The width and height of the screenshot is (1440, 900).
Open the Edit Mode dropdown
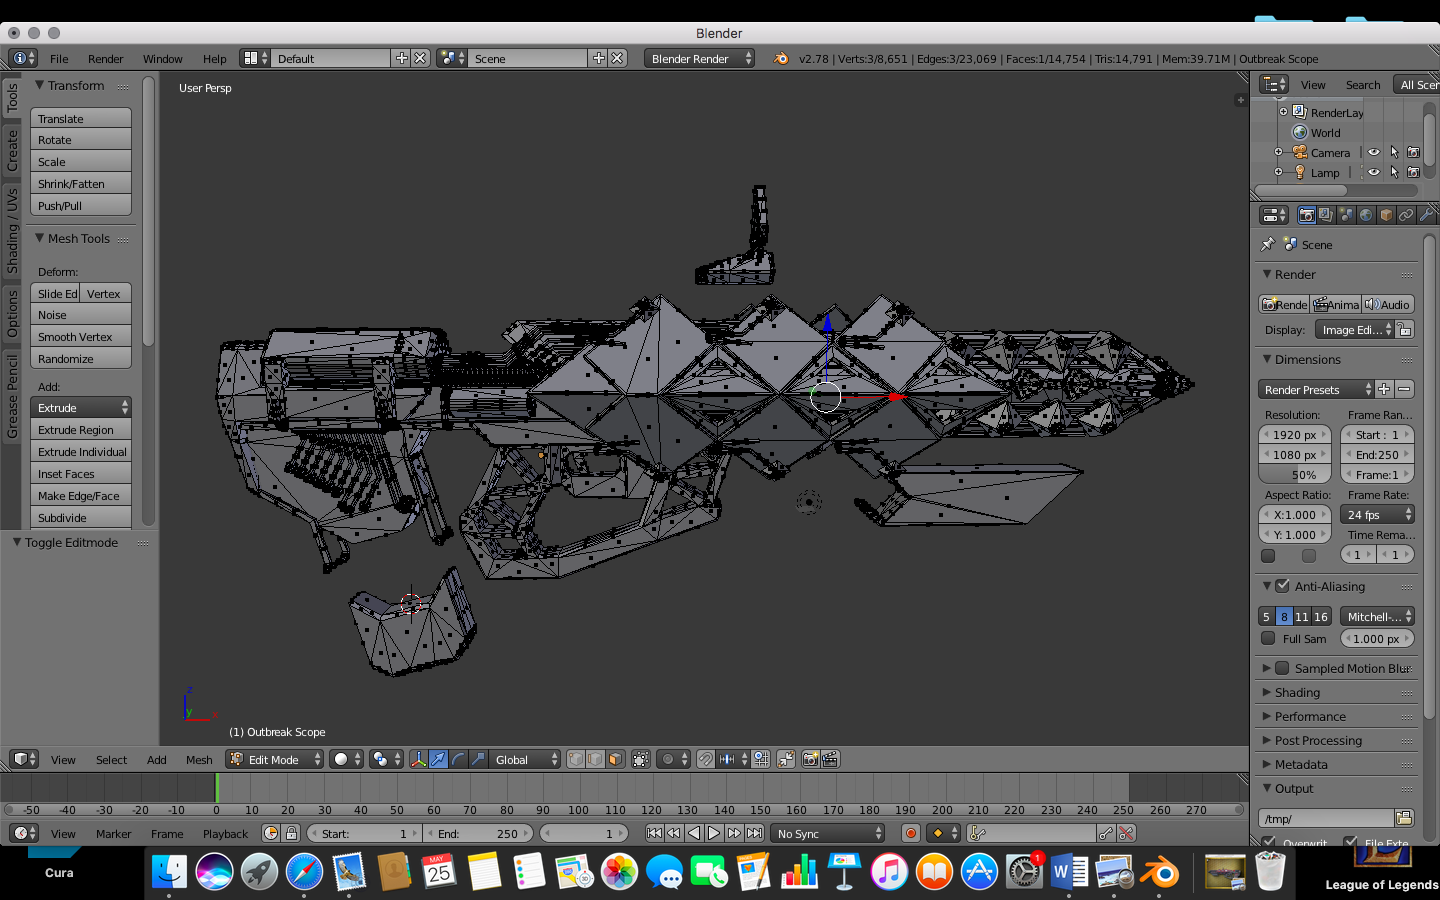(x=275, y=760)
